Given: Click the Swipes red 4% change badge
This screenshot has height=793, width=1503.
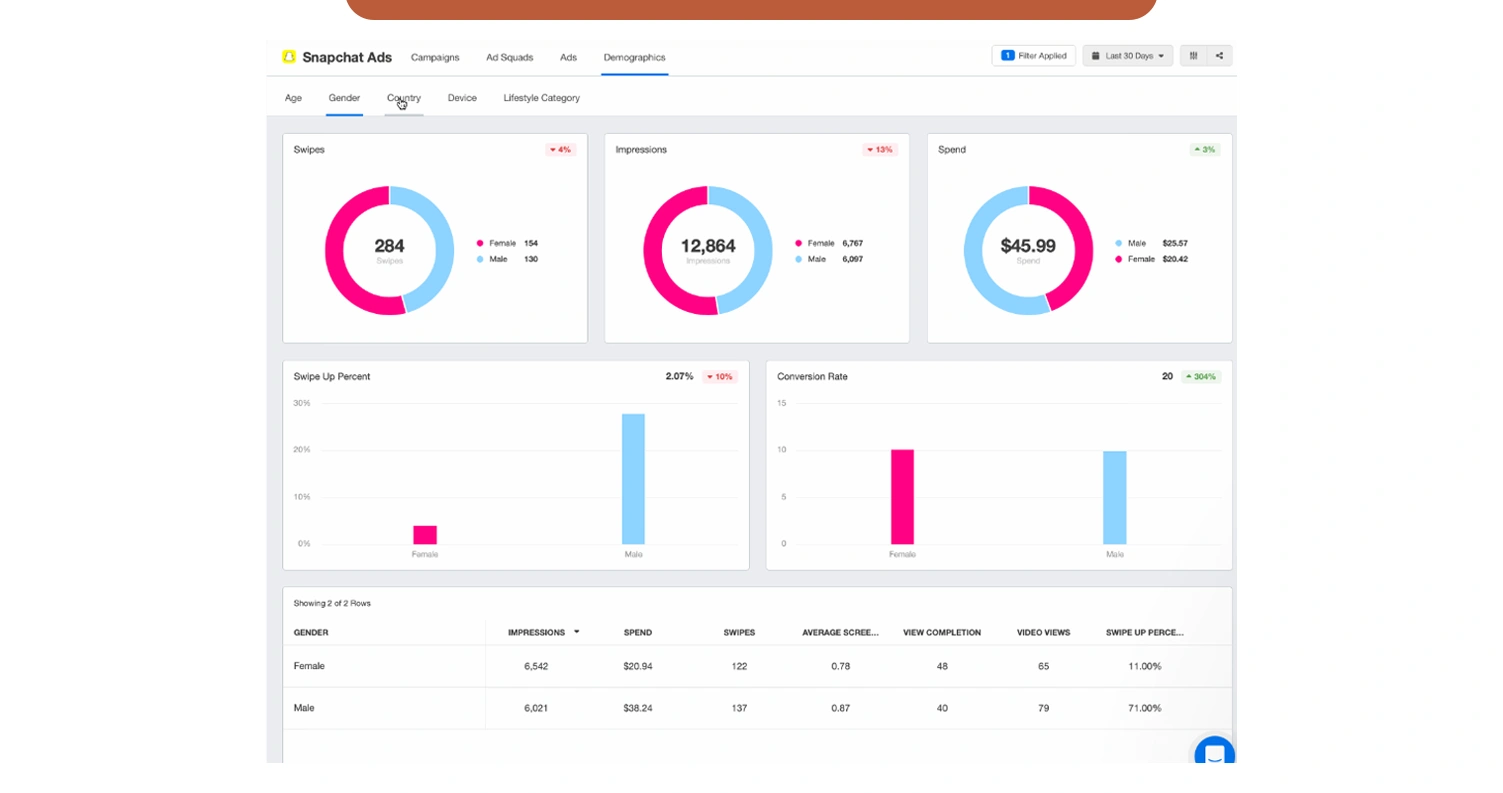Looking at the screenshot, I should click(x=560, y=150).
